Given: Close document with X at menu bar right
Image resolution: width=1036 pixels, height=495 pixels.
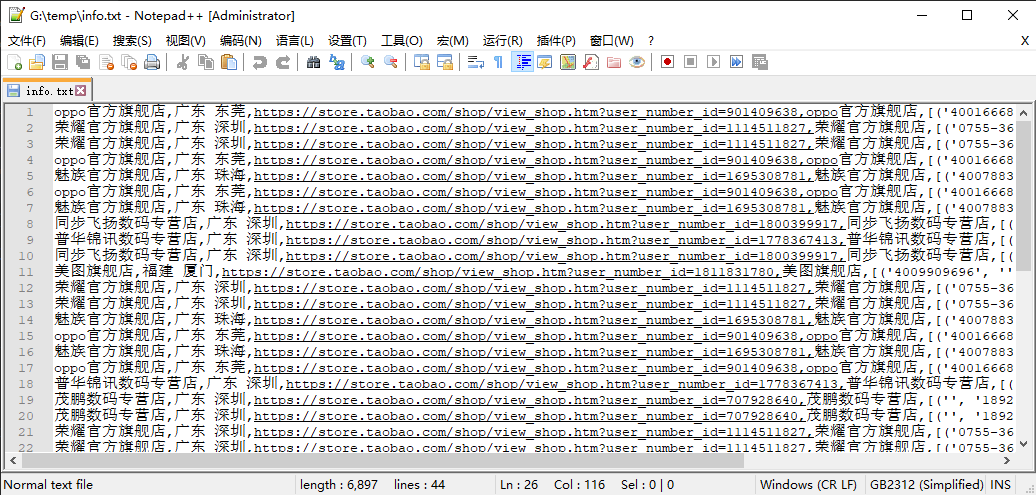Looking at the screenshot, I should point(1025,40).
